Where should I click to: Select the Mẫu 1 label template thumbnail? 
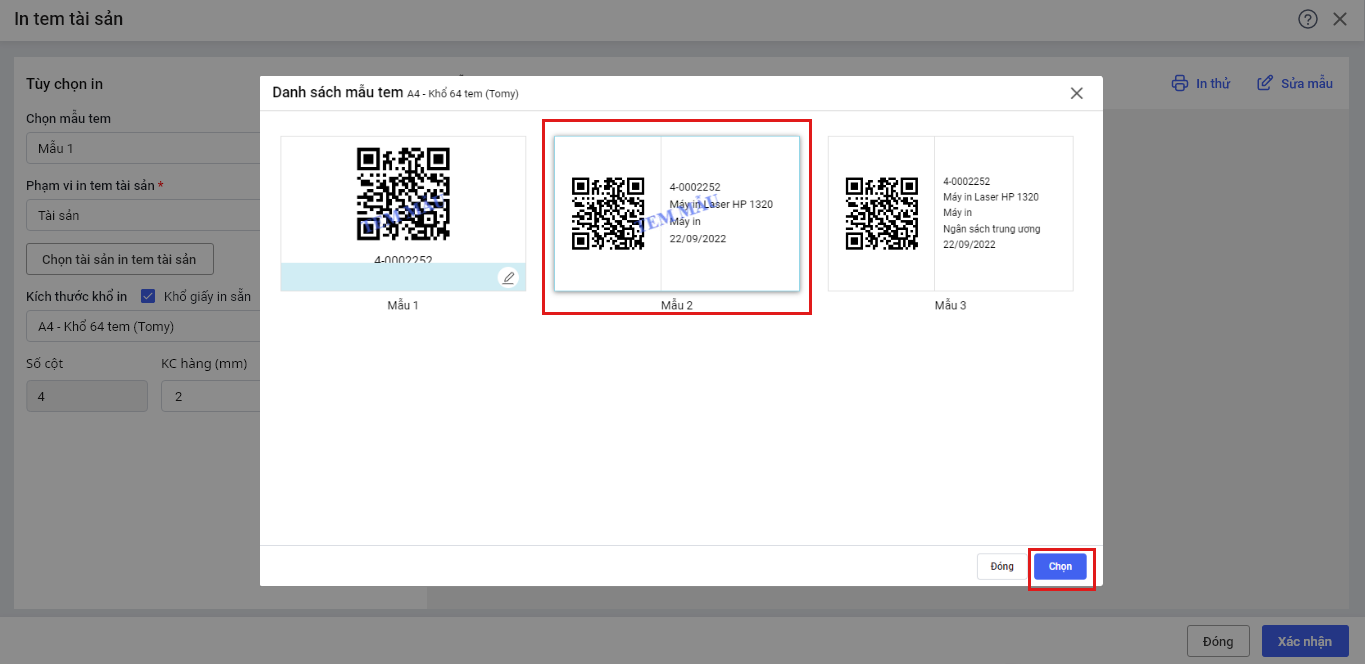point(403,214)
